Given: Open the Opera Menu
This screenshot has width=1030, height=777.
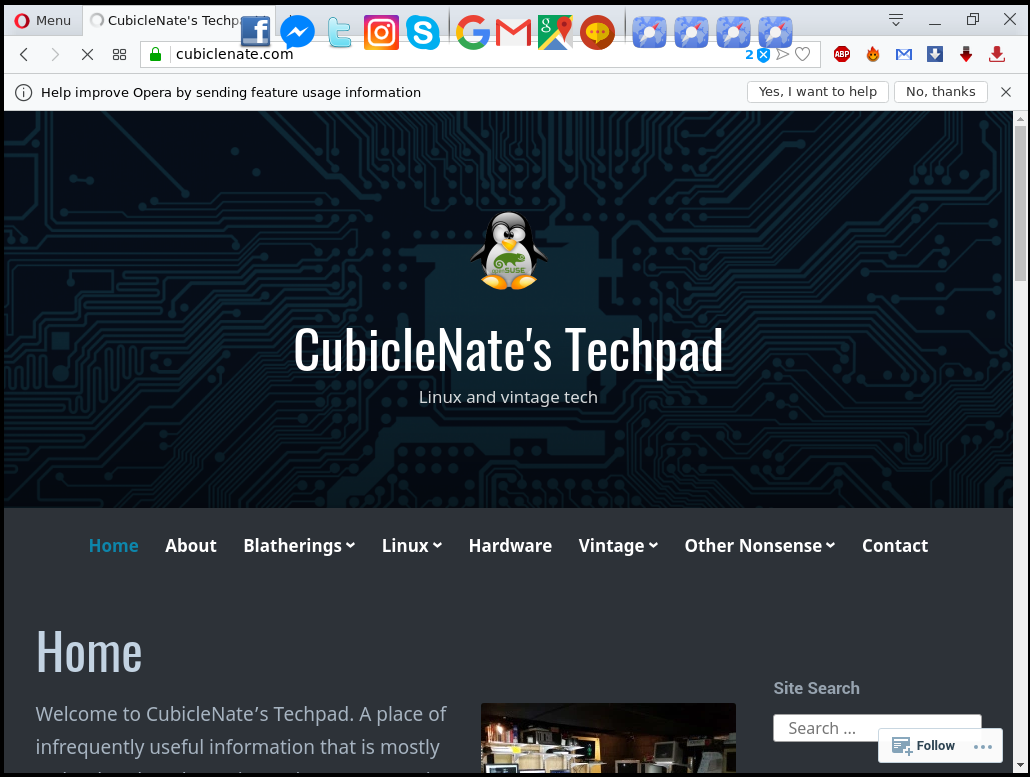Looking at the screenshot, I should point(42,20).
